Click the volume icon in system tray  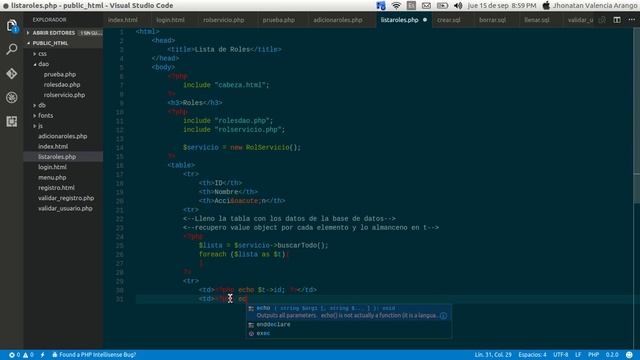458,5
